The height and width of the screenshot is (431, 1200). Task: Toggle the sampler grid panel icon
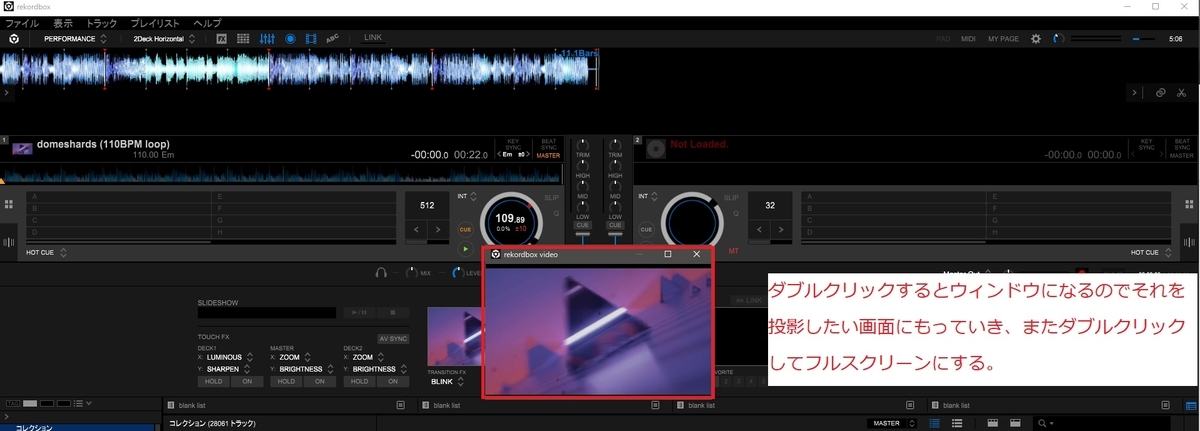coord(244,39)
